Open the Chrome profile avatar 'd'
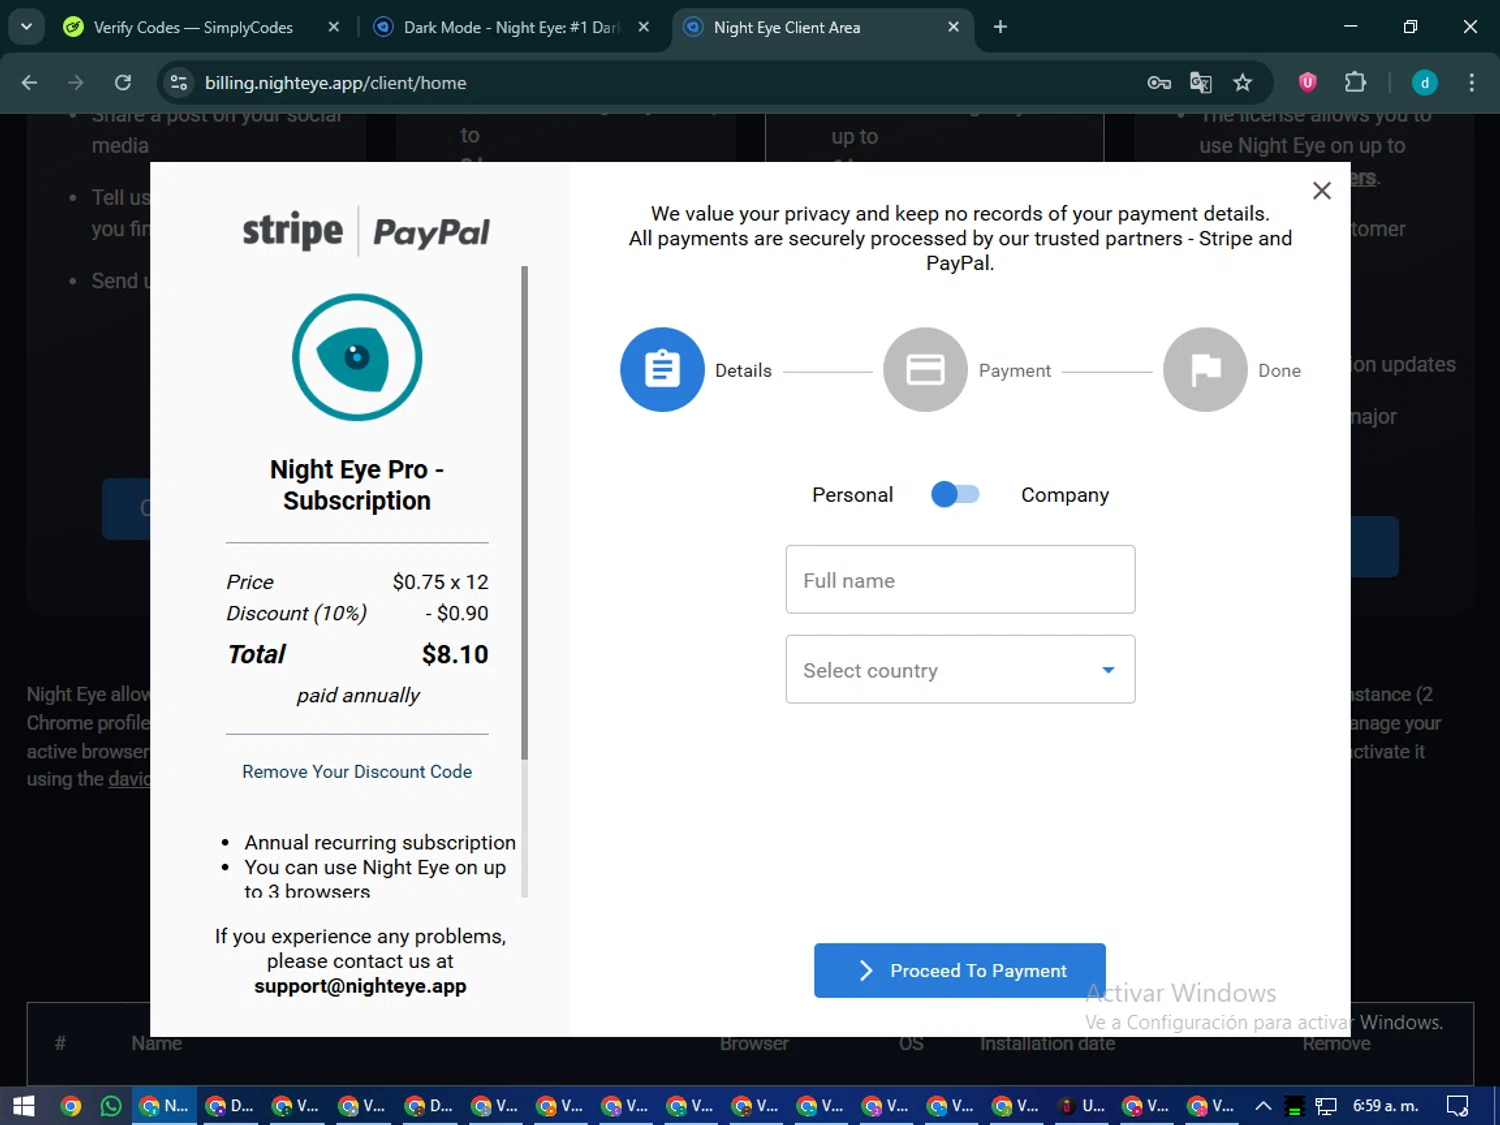The image size is (1500, 1125). (x=1425, y=83)
